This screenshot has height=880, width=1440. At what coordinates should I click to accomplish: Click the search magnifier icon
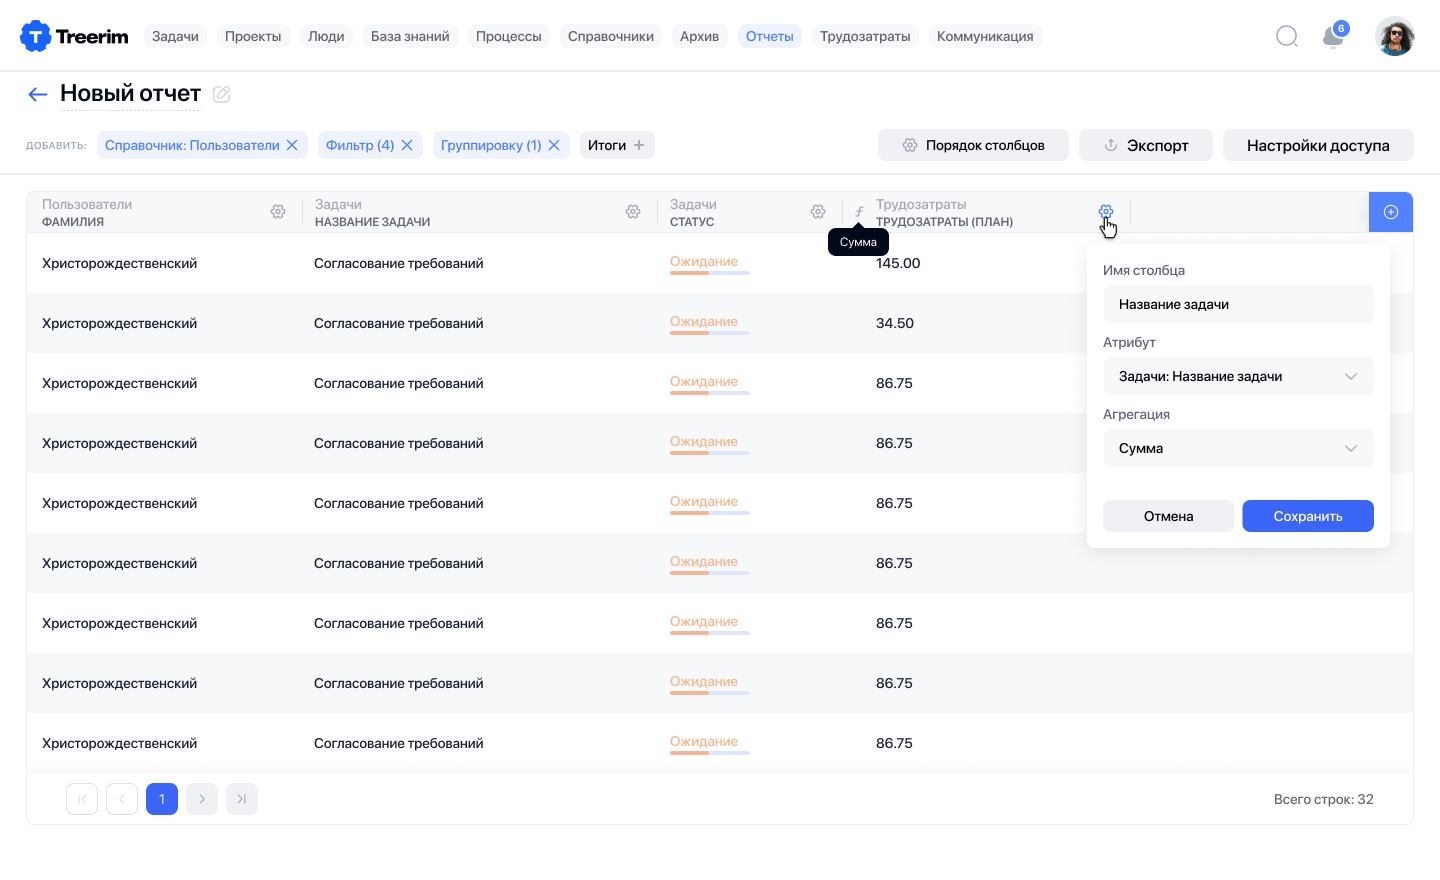click(1287, 37)
